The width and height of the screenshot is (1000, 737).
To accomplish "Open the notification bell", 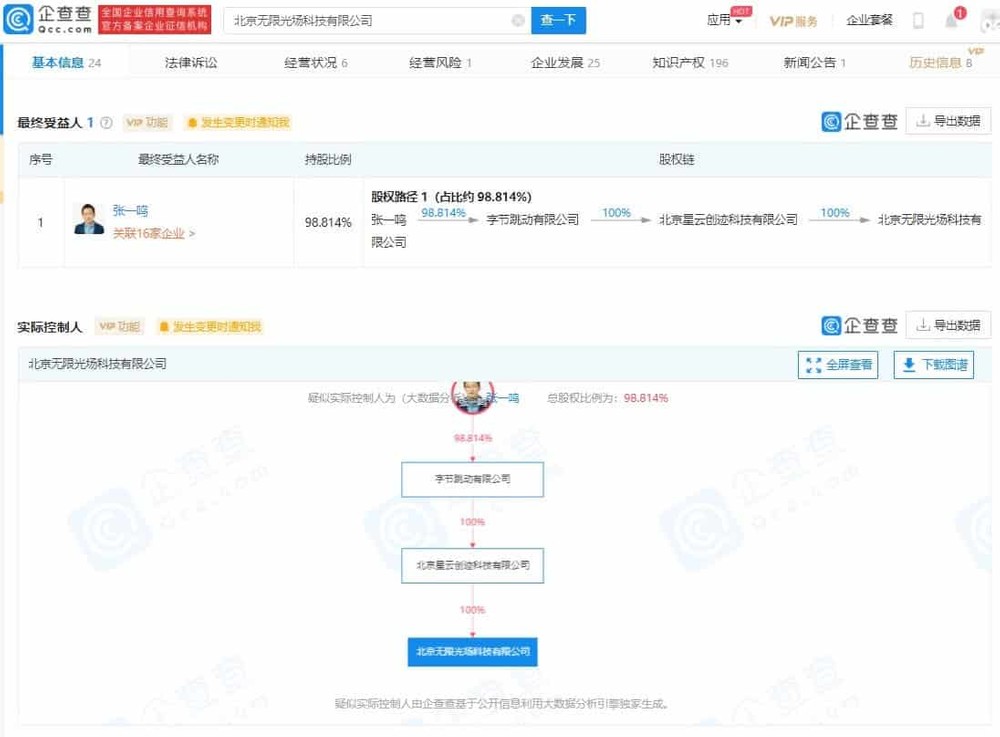I will [951, 20].
